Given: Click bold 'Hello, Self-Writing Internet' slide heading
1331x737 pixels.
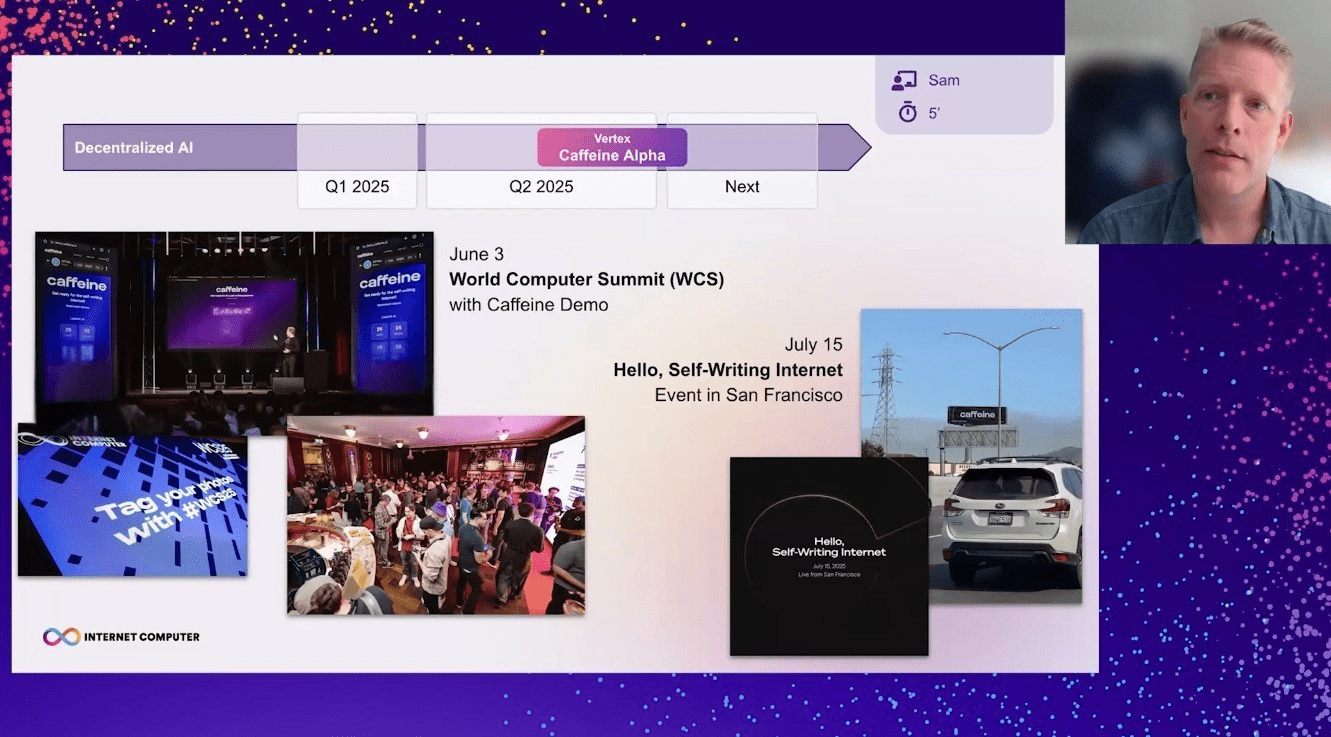Looking at the screenshot, I should tap(728, 370).
